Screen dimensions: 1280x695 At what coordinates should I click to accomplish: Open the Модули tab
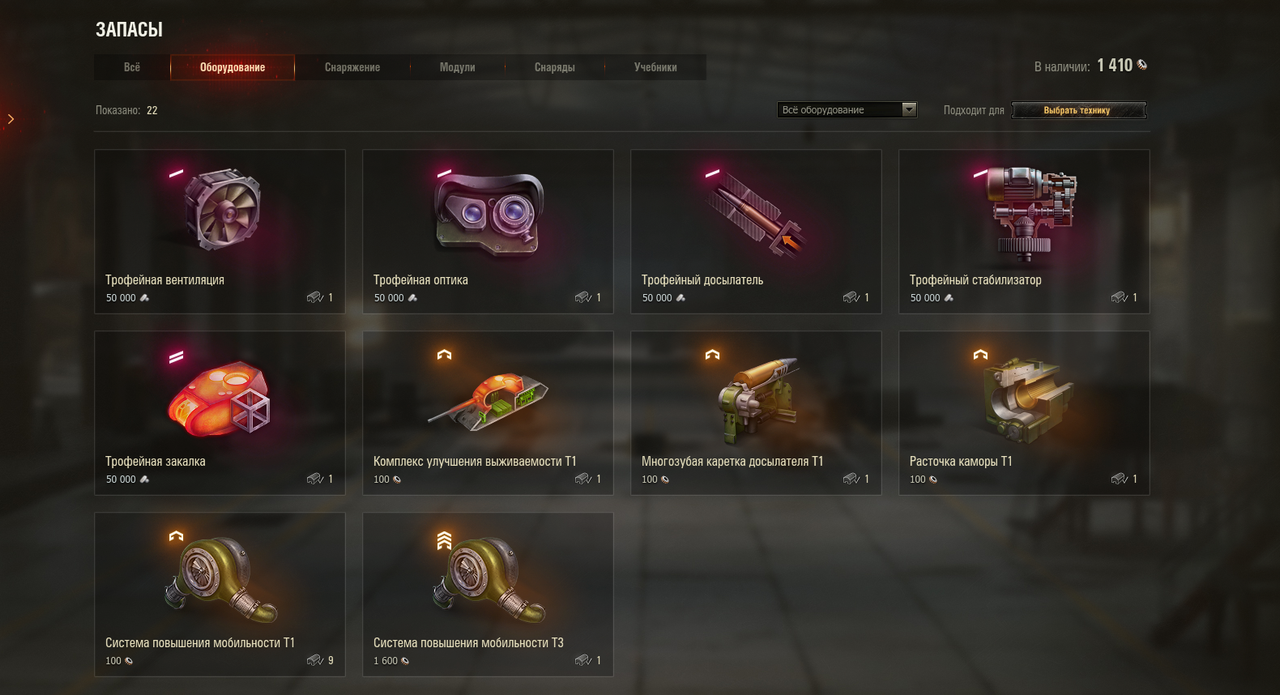[457, 67]
